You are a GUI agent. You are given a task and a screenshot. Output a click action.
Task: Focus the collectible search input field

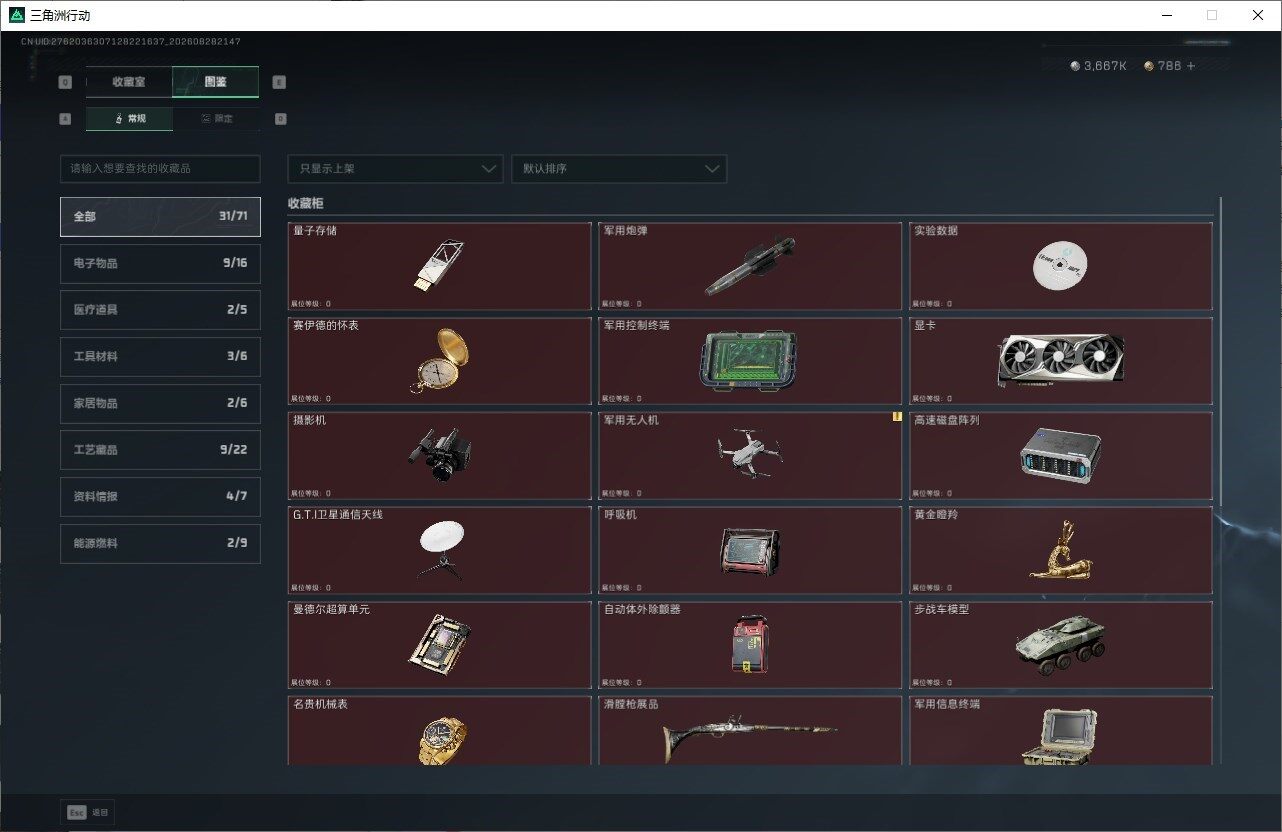[160, 169]
